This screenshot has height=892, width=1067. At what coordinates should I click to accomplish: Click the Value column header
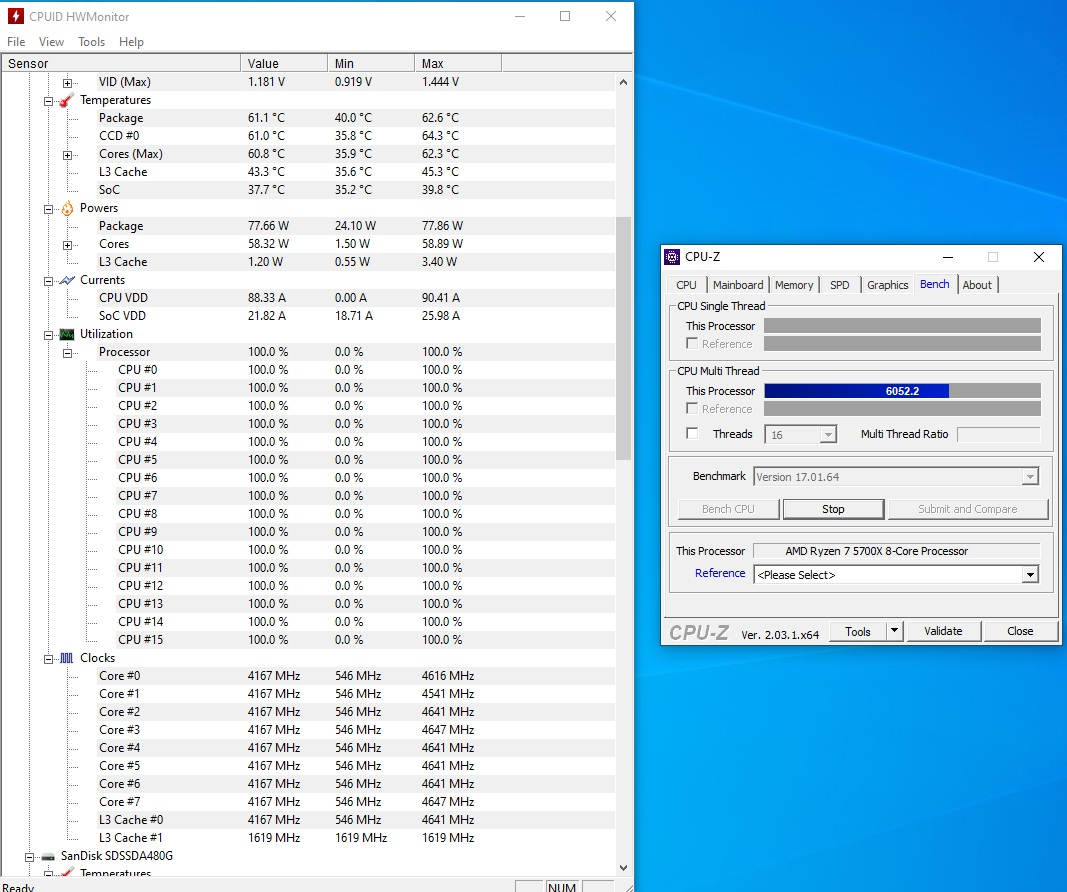click(x=284, y=63)
